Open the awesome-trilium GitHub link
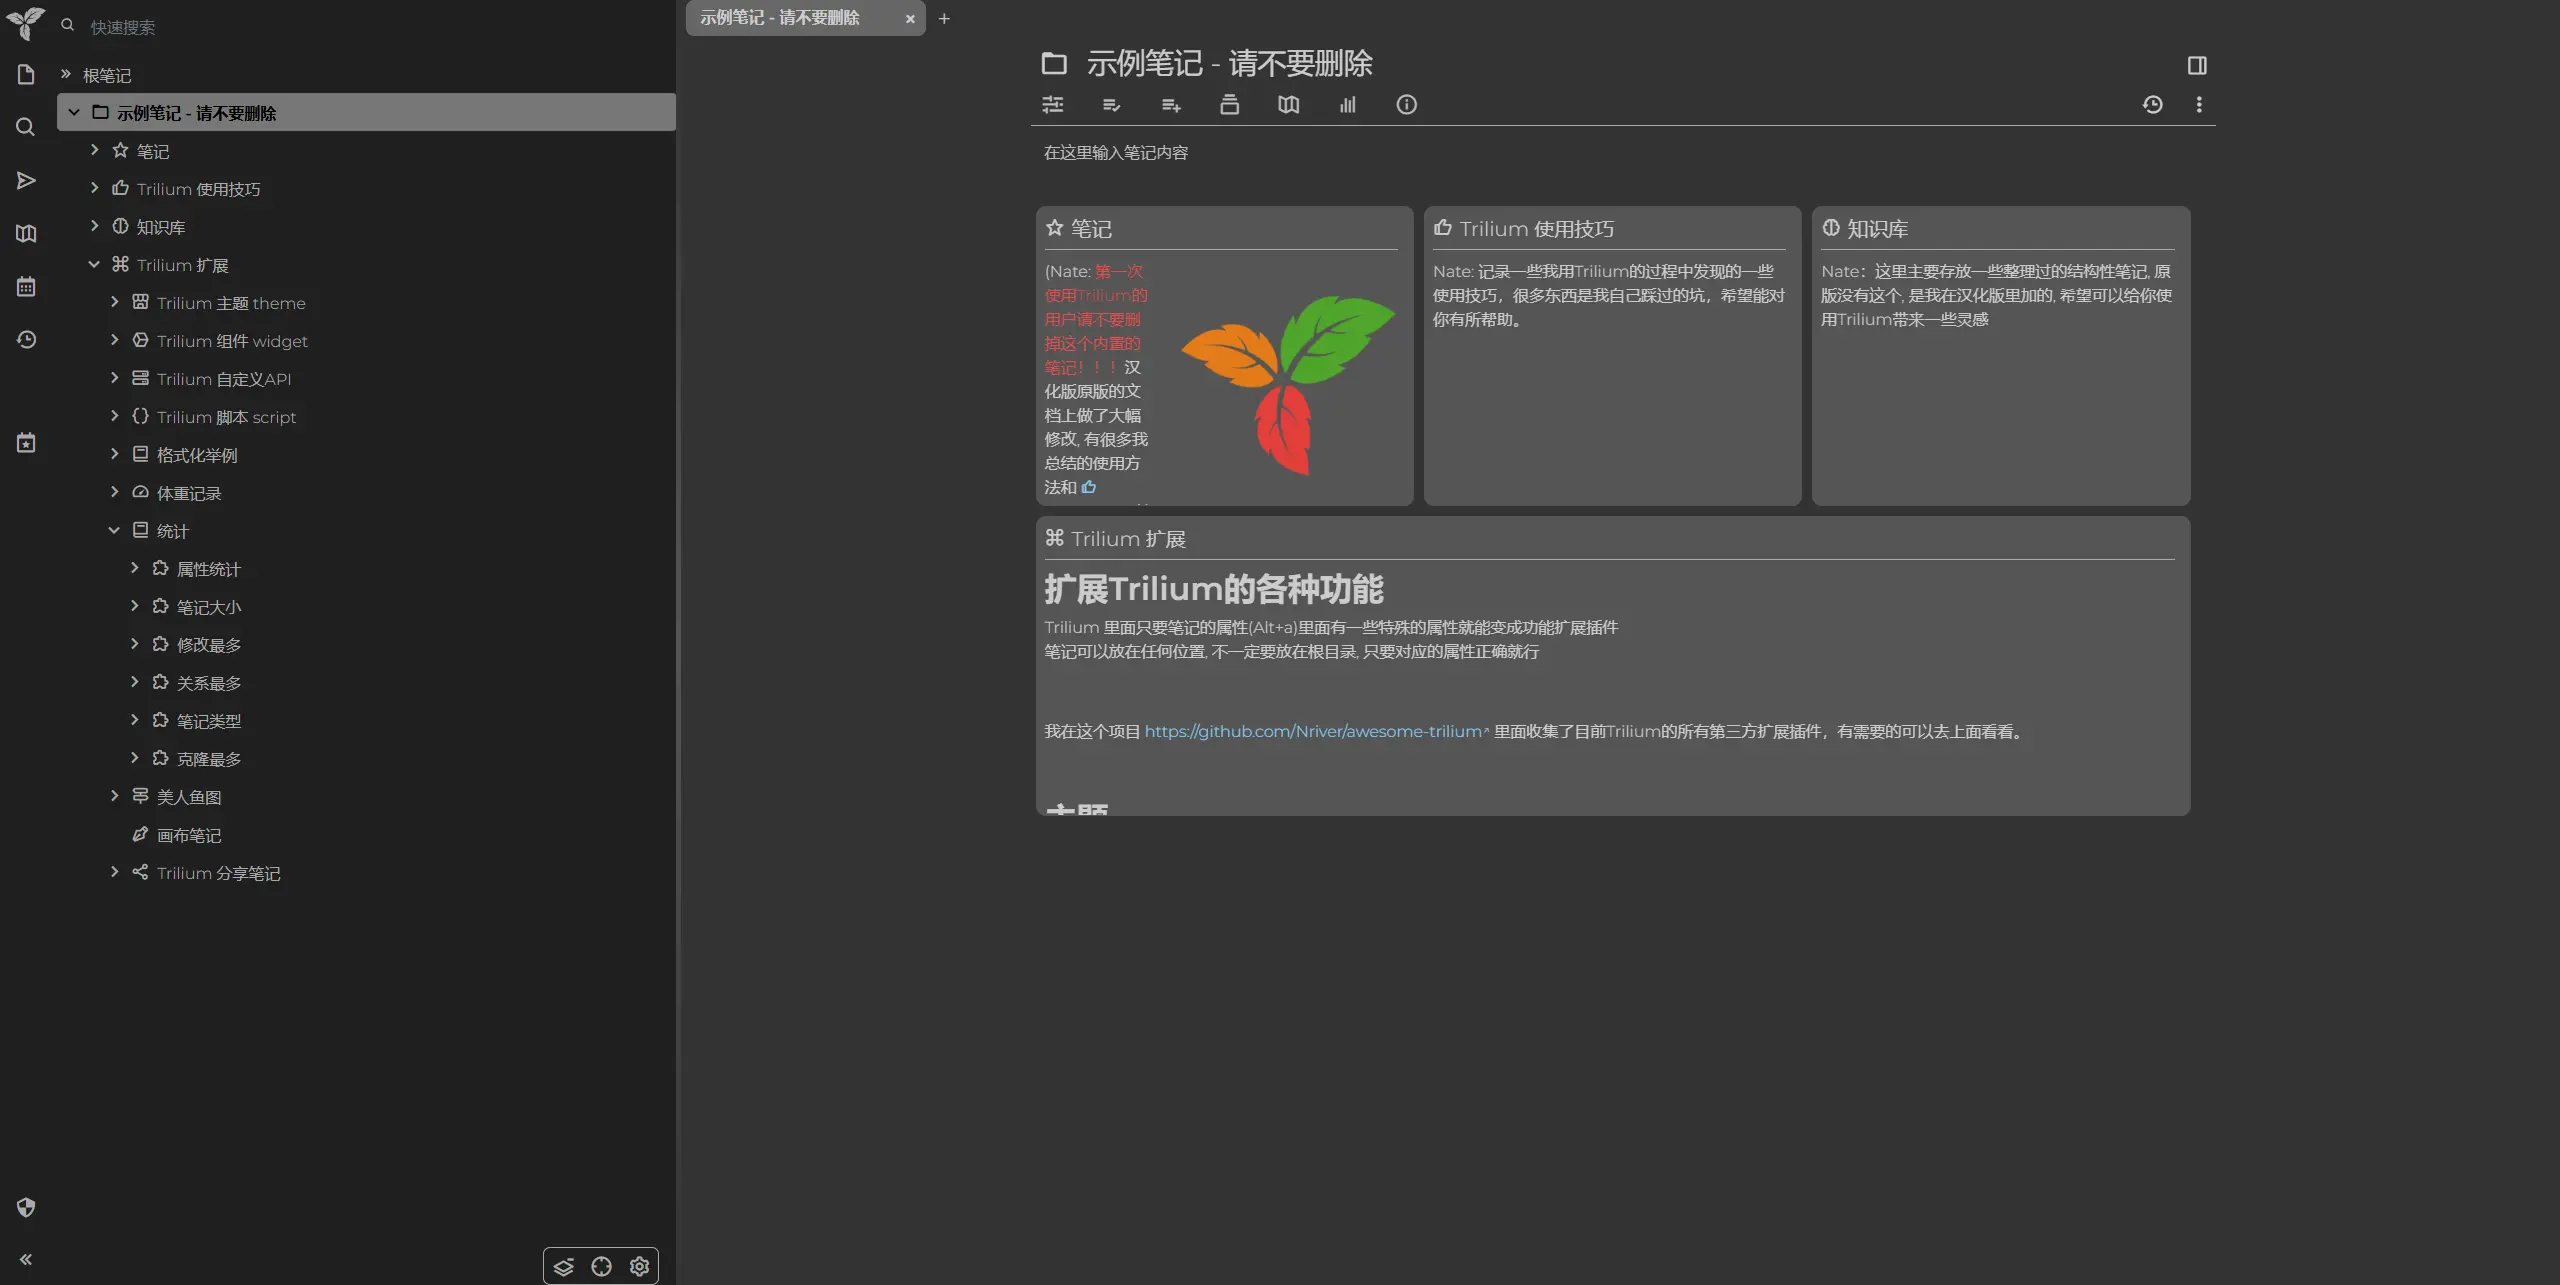This screenshot has width=2560, height=1285. tap(1312, 731)
